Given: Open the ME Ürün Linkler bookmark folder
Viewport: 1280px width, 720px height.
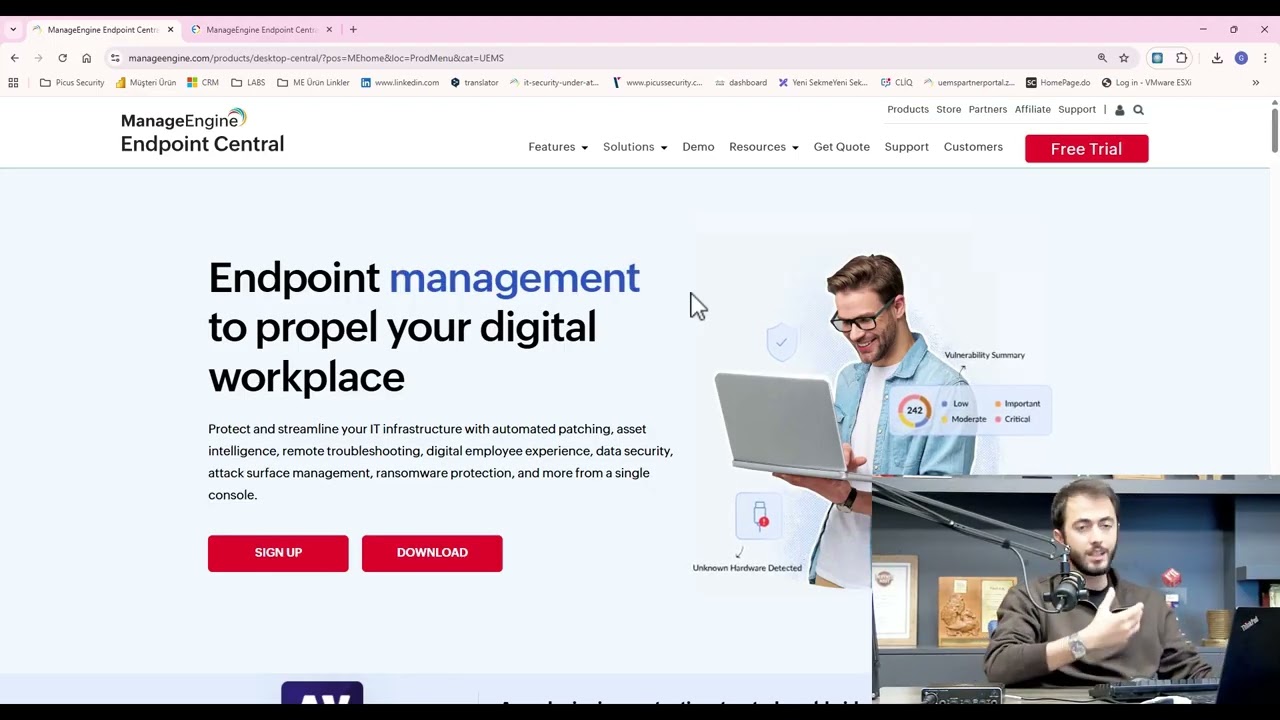Looking at the screenshot, I should coord(313,83).
